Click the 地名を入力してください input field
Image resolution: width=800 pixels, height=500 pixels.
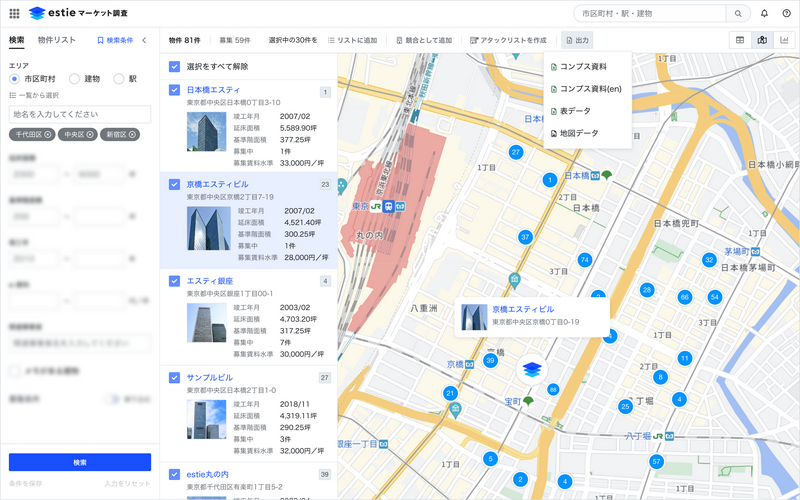pos(80,114)
